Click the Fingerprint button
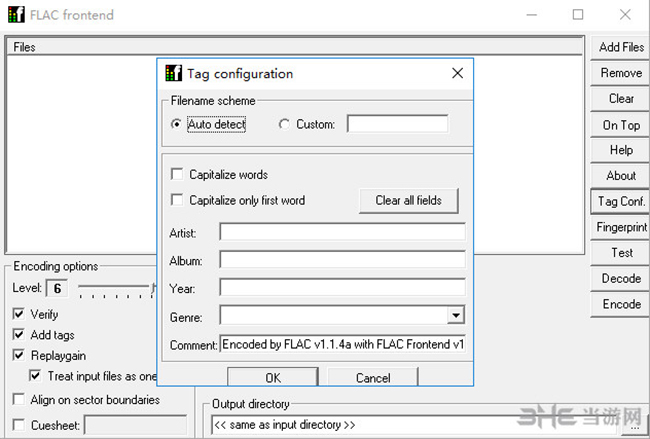This screenshot has width=650, height=439. [621, 227]
